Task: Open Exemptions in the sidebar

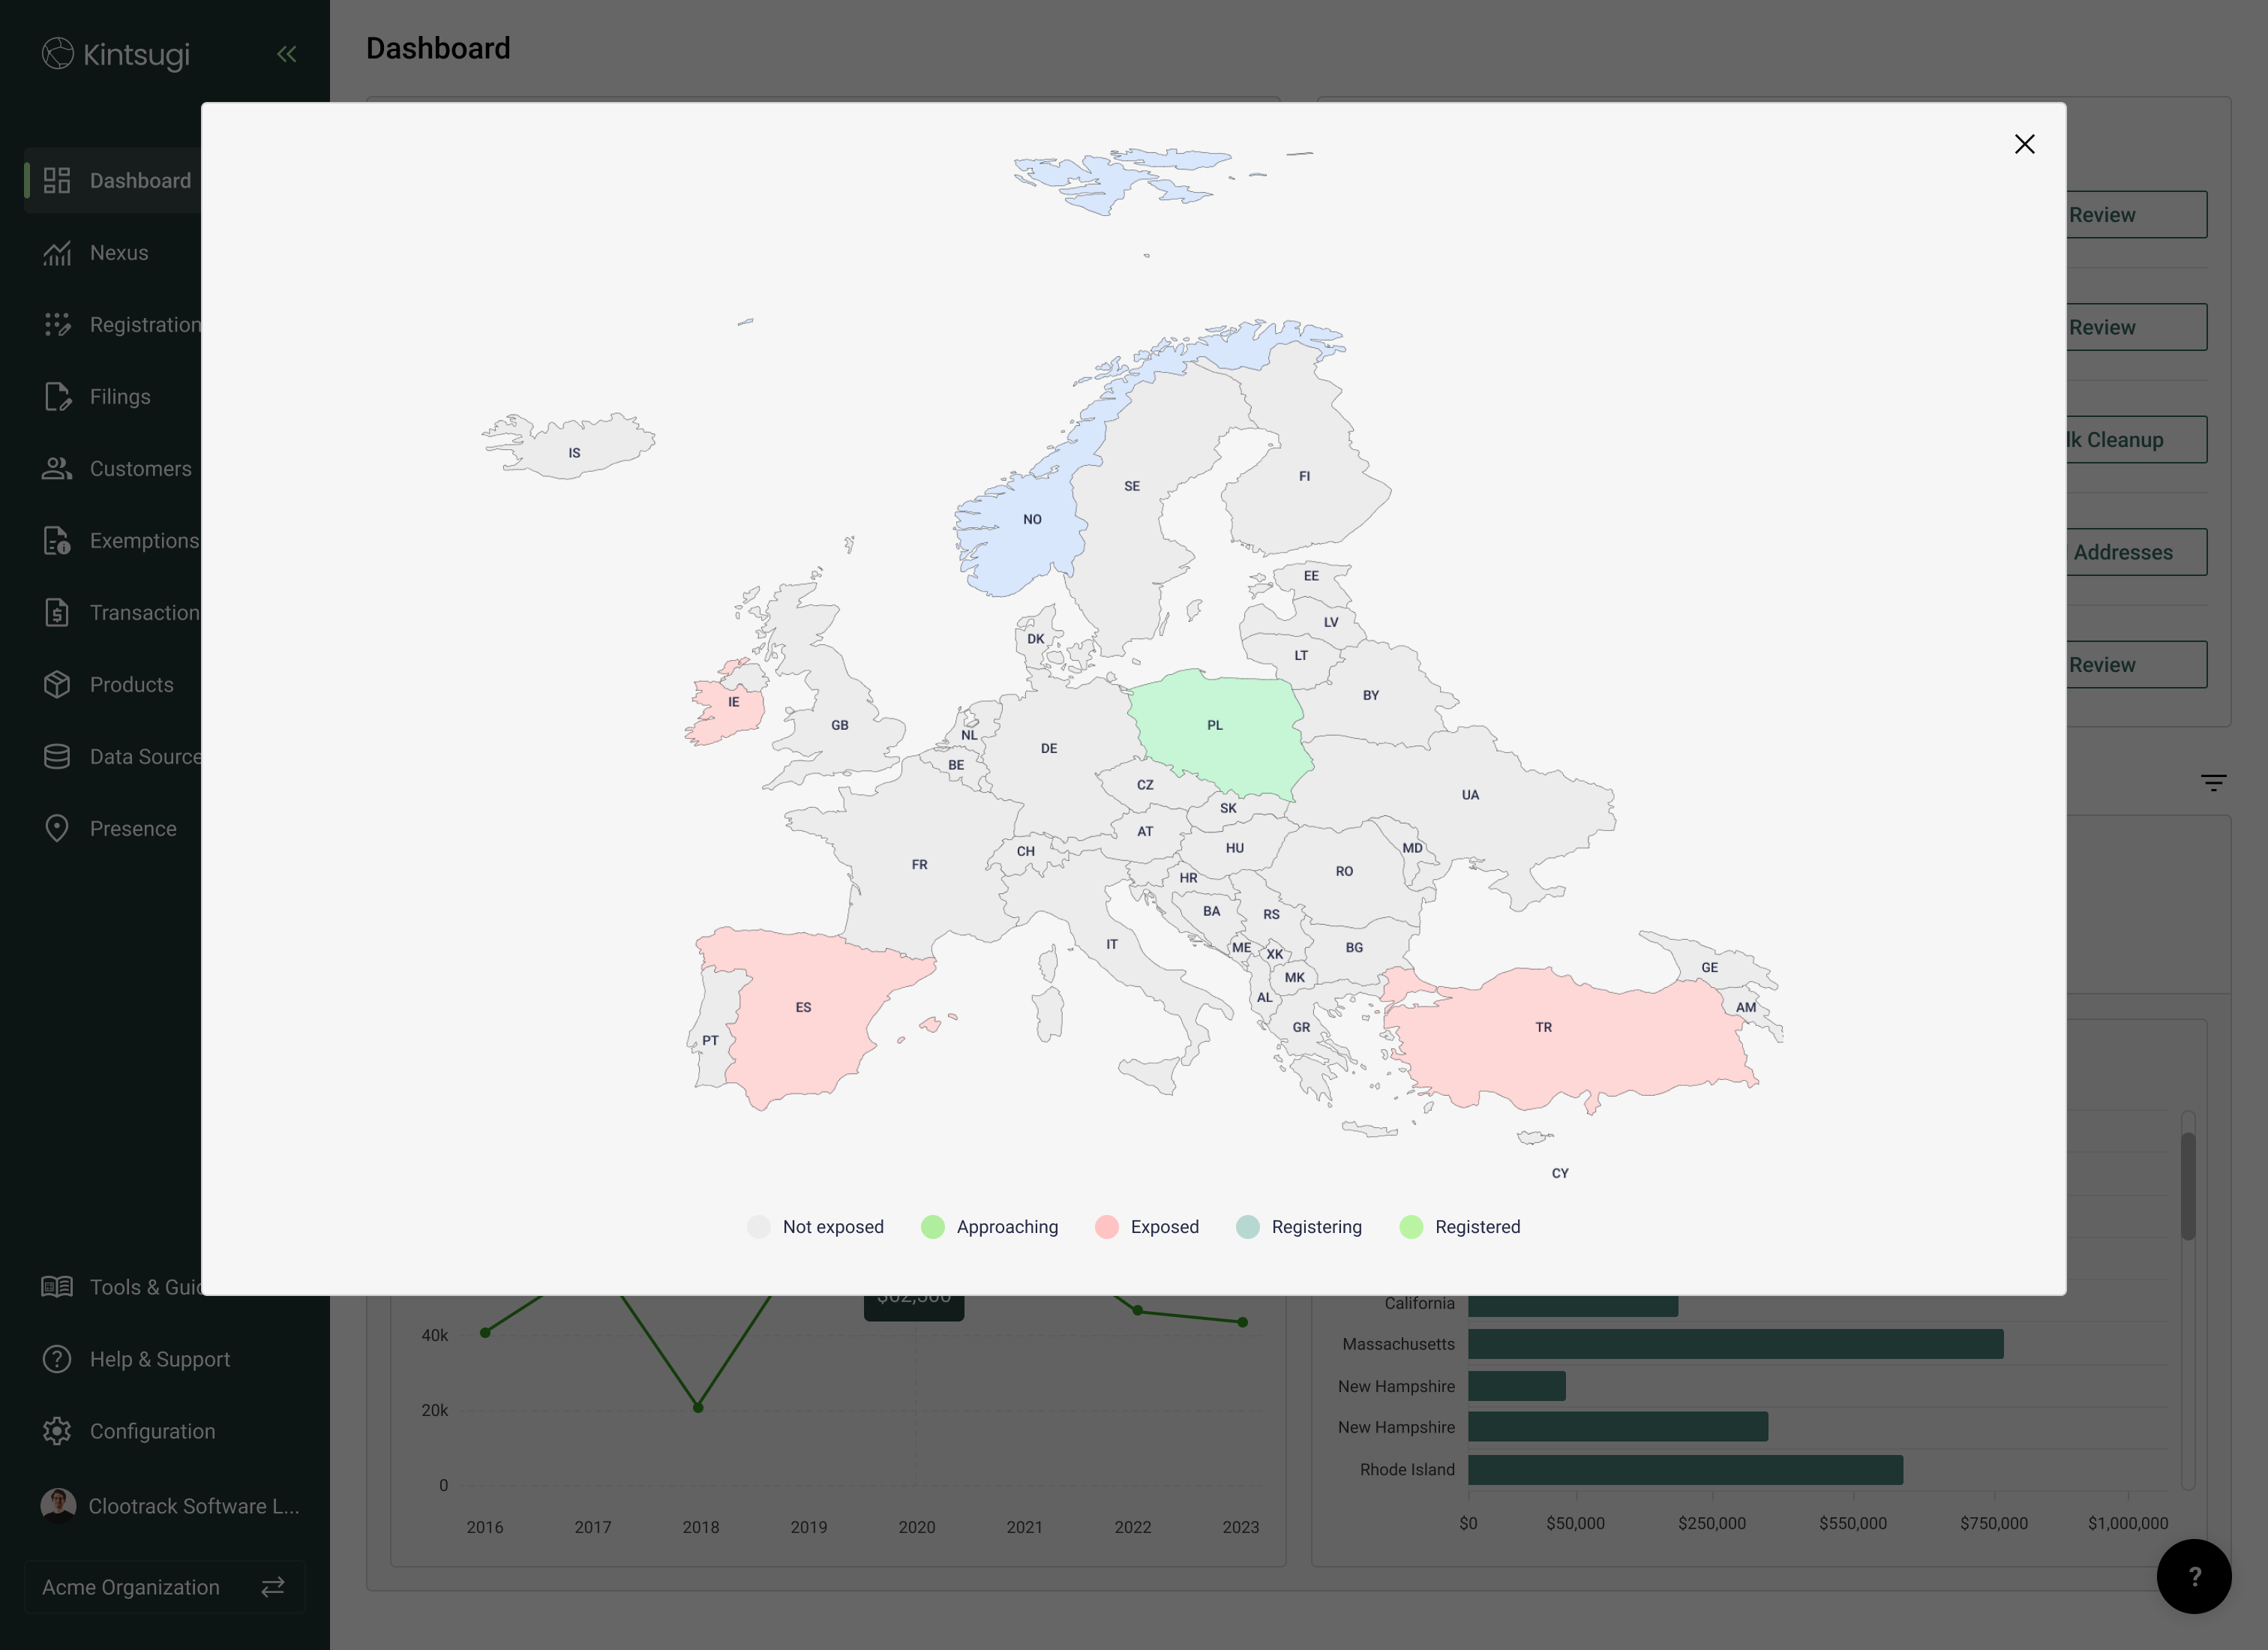Action: (x=144, y=541)
